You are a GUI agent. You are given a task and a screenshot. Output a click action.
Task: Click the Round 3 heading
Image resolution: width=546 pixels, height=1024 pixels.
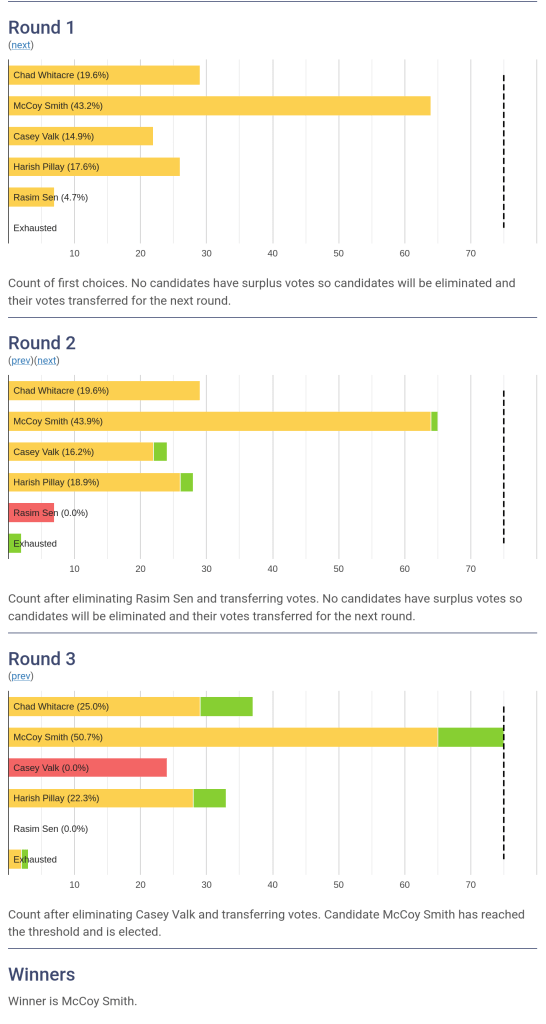42,658
